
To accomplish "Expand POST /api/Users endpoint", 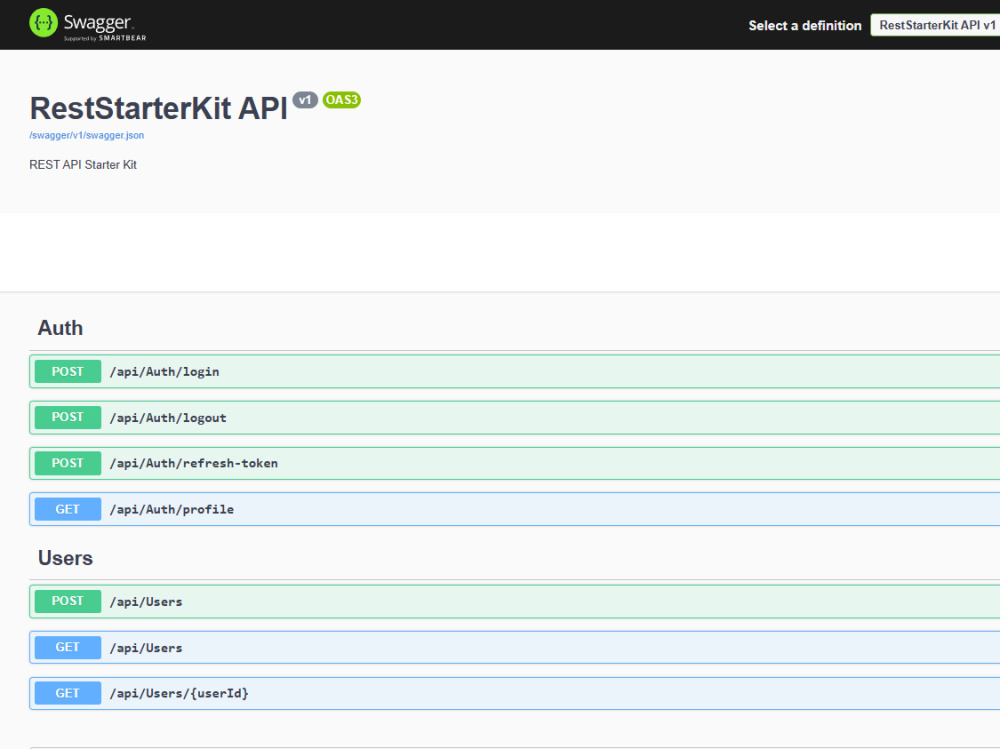I will click(515, 601).
